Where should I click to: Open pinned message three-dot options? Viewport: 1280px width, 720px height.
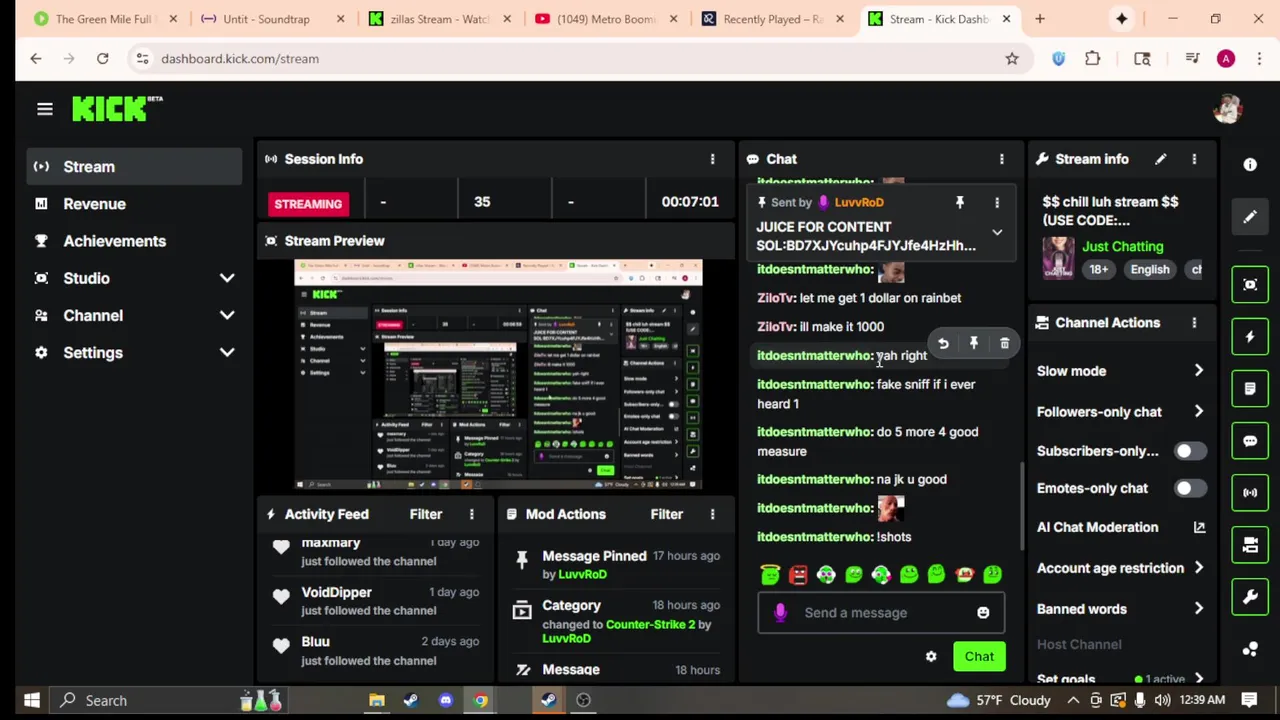tap(996, 202)
